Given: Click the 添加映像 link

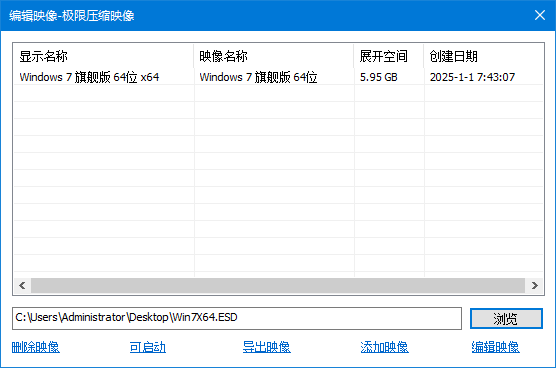Looking at the screenshot, I should click(x=384, y=347).
